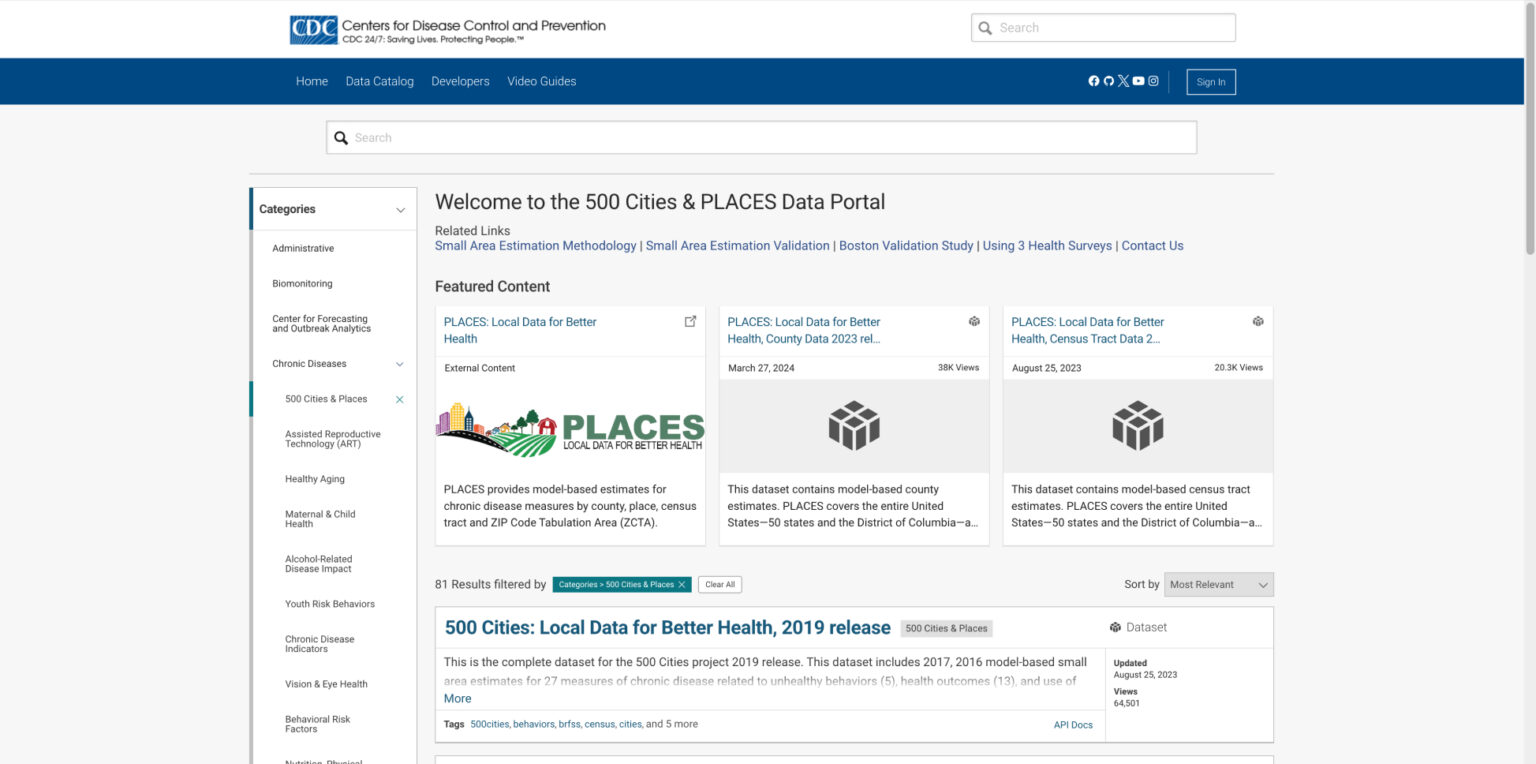Viewport: 1536px width, 764px height.
Task: Click the search magnifier in the top-right search bar
Action: coord(986,27)
